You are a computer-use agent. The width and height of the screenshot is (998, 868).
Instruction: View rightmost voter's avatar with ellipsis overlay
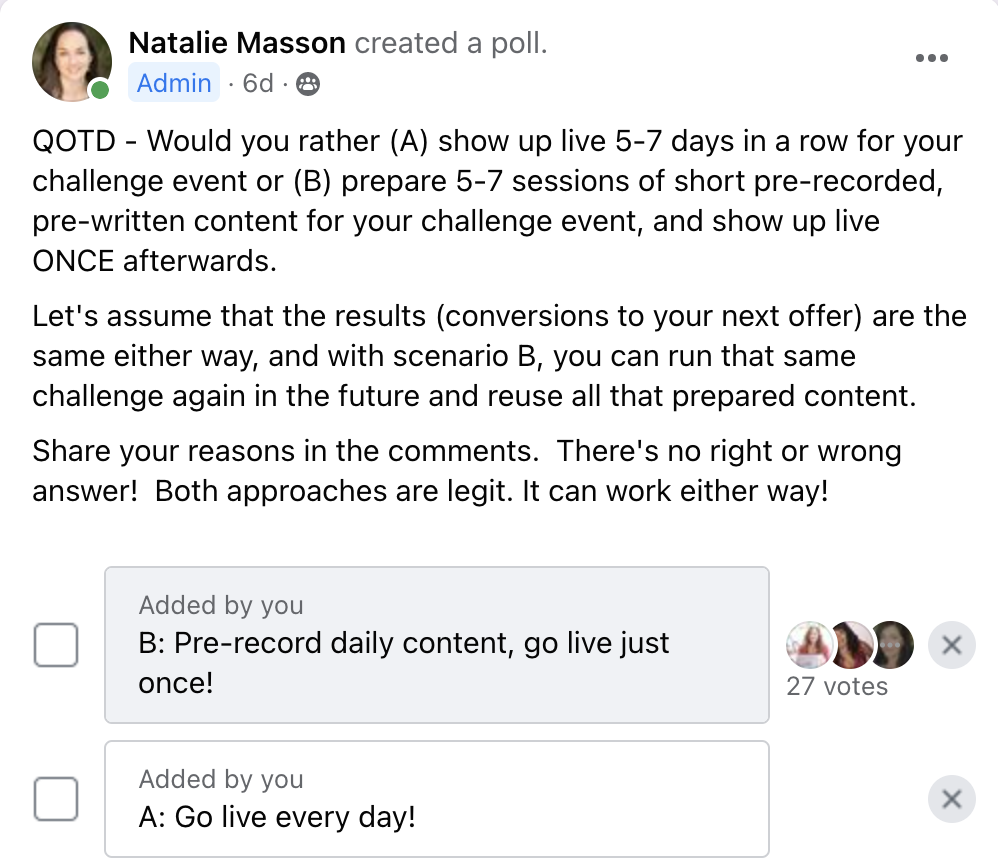pos(892,645)
